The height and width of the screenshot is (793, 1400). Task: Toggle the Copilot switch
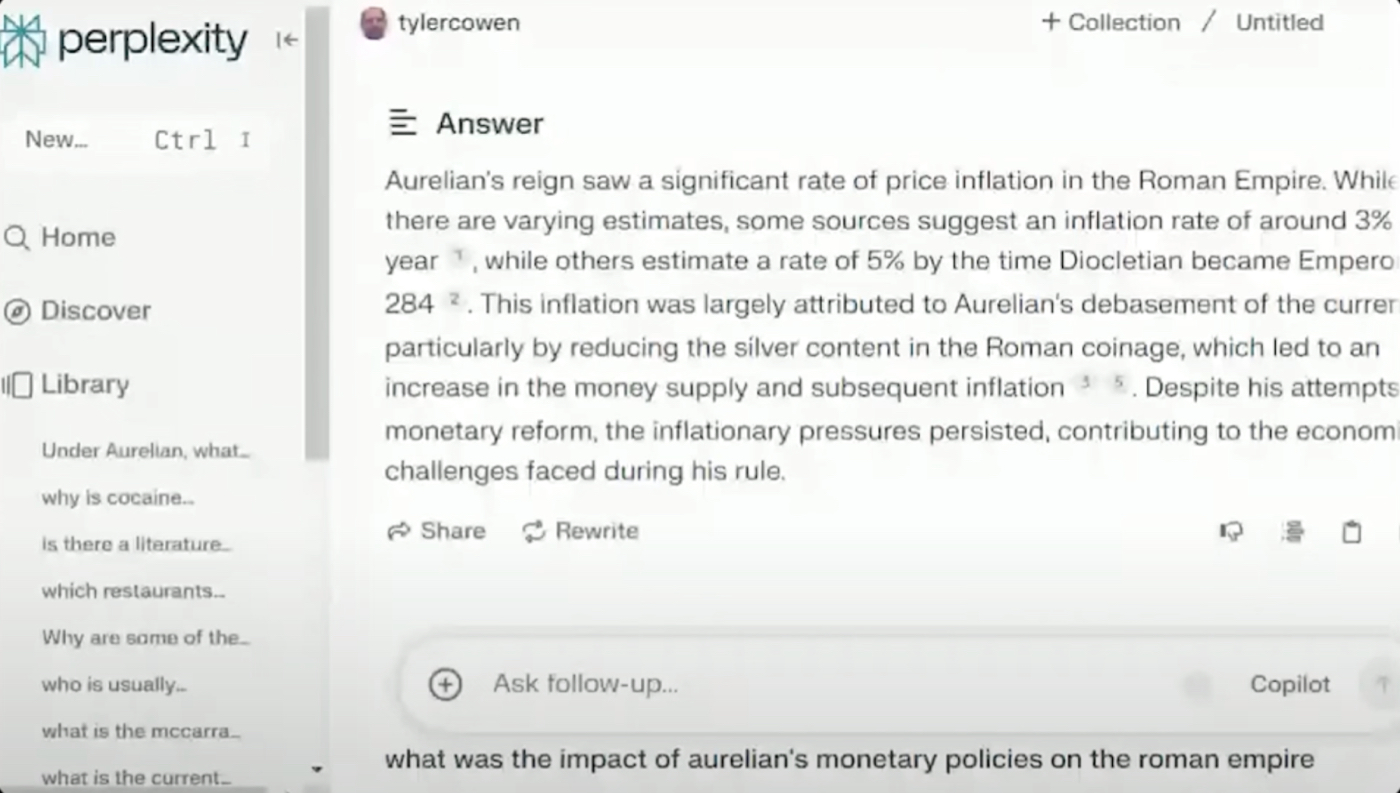coord(1197,685)
